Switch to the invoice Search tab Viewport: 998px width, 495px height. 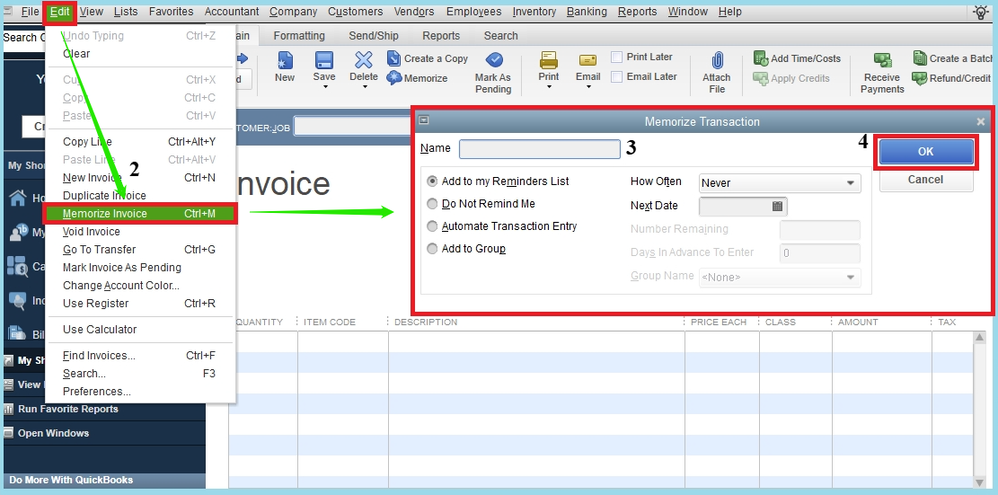pyautogui.click(x=501, y=36)
